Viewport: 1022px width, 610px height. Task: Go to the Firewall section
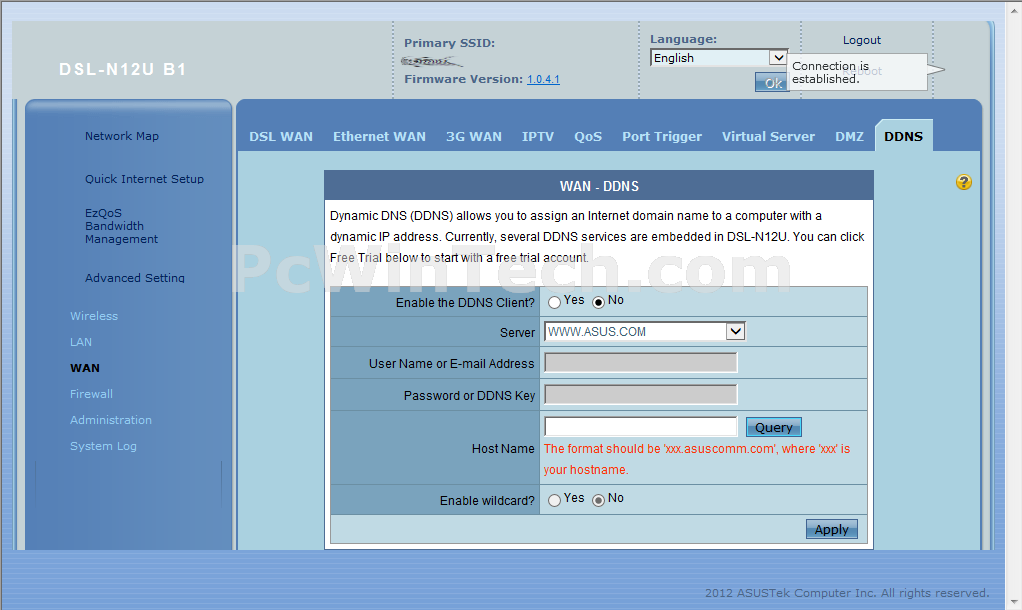point(91,394)
